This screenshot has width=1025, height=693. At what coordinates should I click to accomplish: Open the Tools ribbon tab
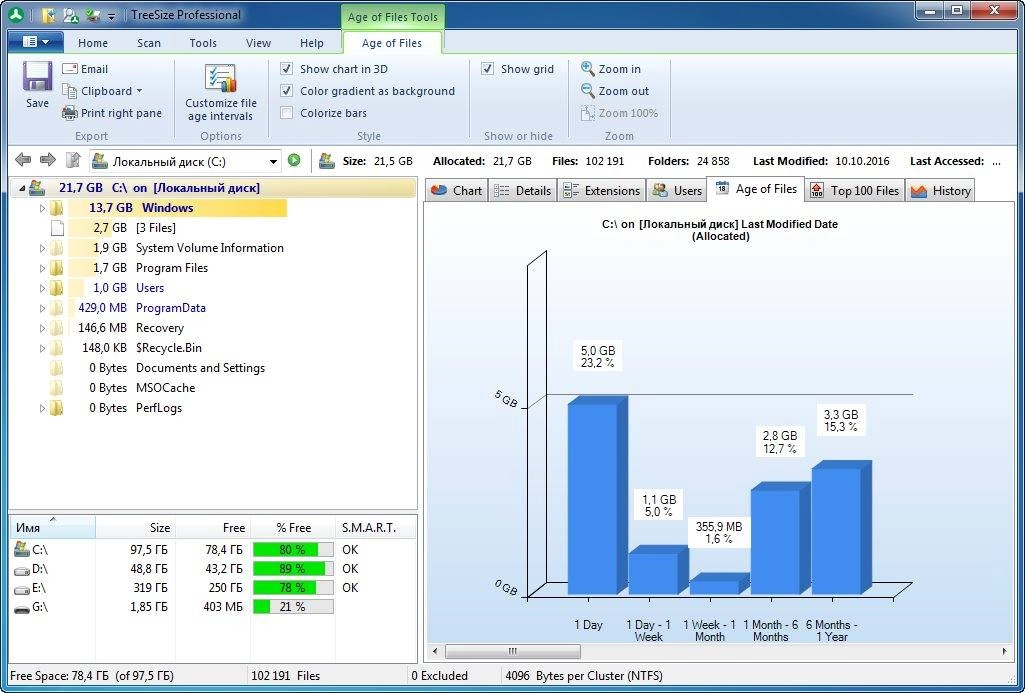(203, 43)
